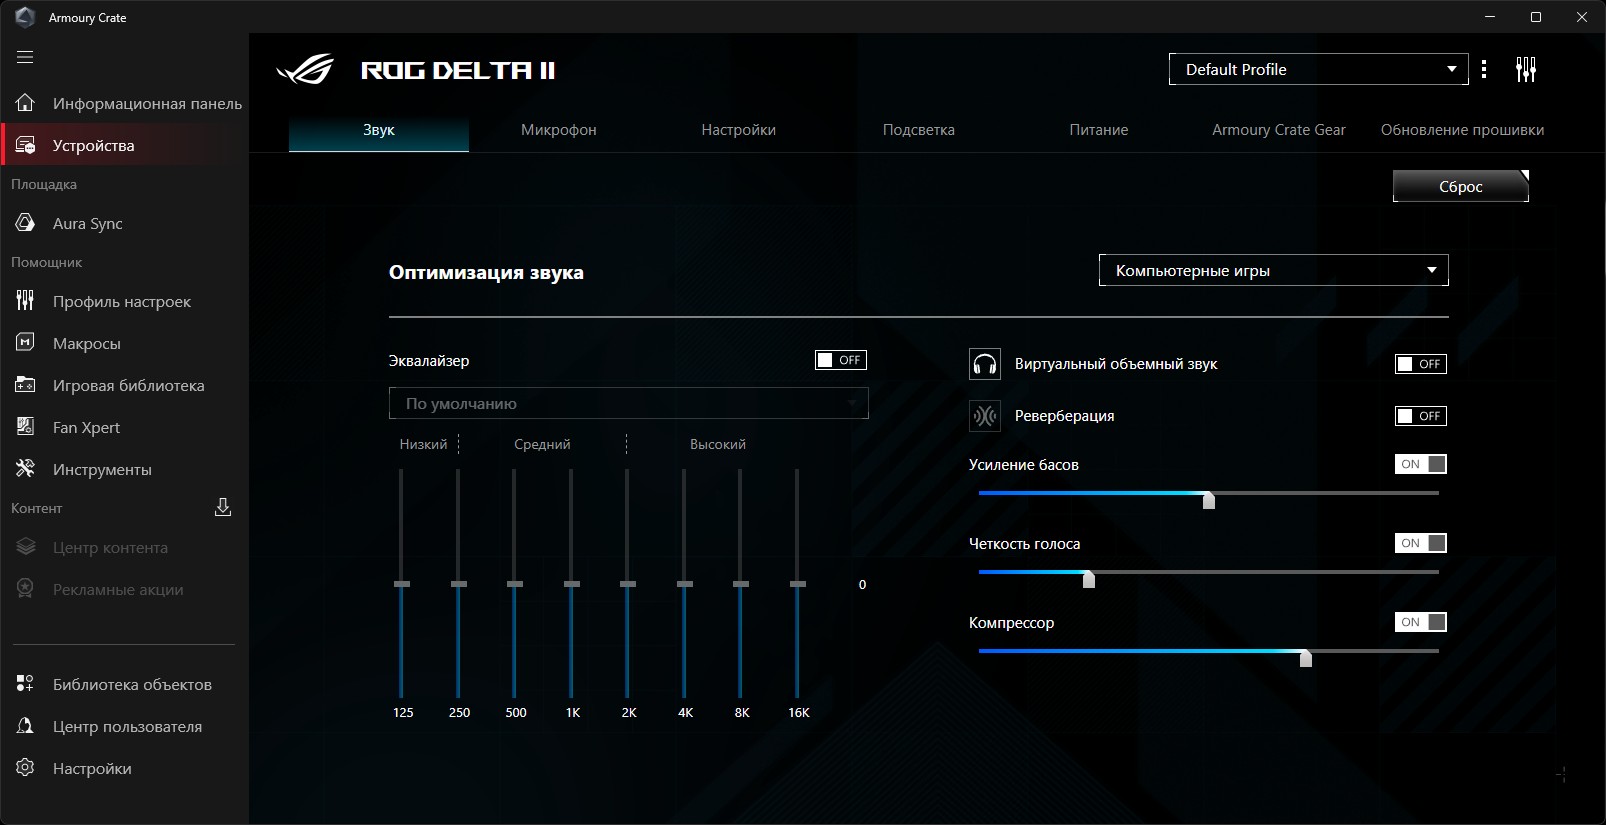Open Fan Xpert in the sidebar
The image size is (1606, 825).
(x=124, y=427)
